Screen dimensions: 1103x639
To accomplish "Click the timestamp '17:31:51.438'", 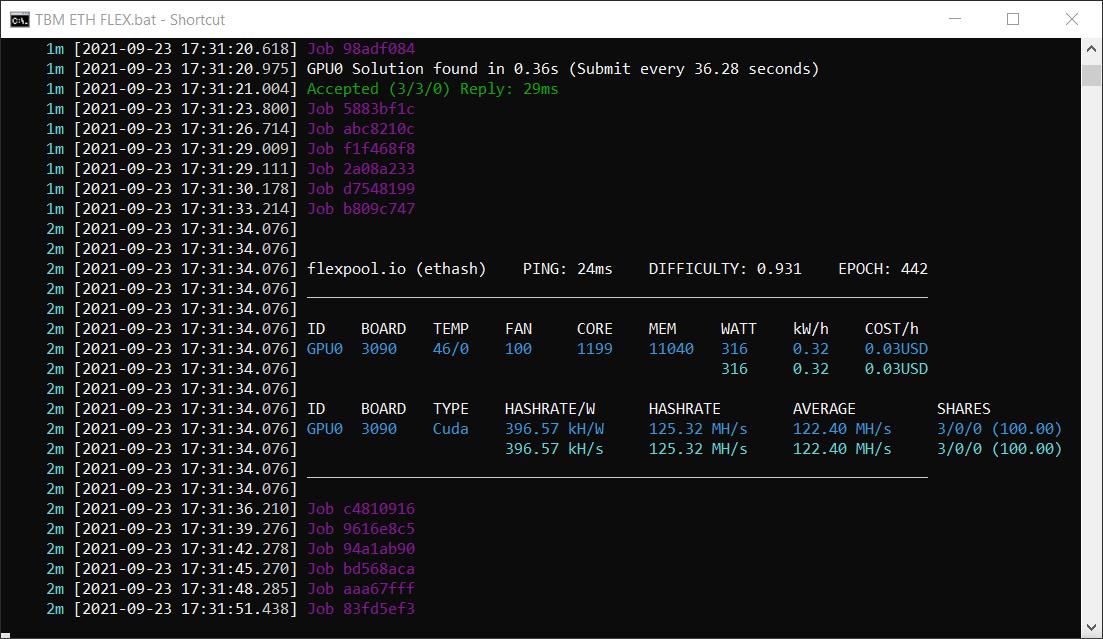I will pos(235,609).
